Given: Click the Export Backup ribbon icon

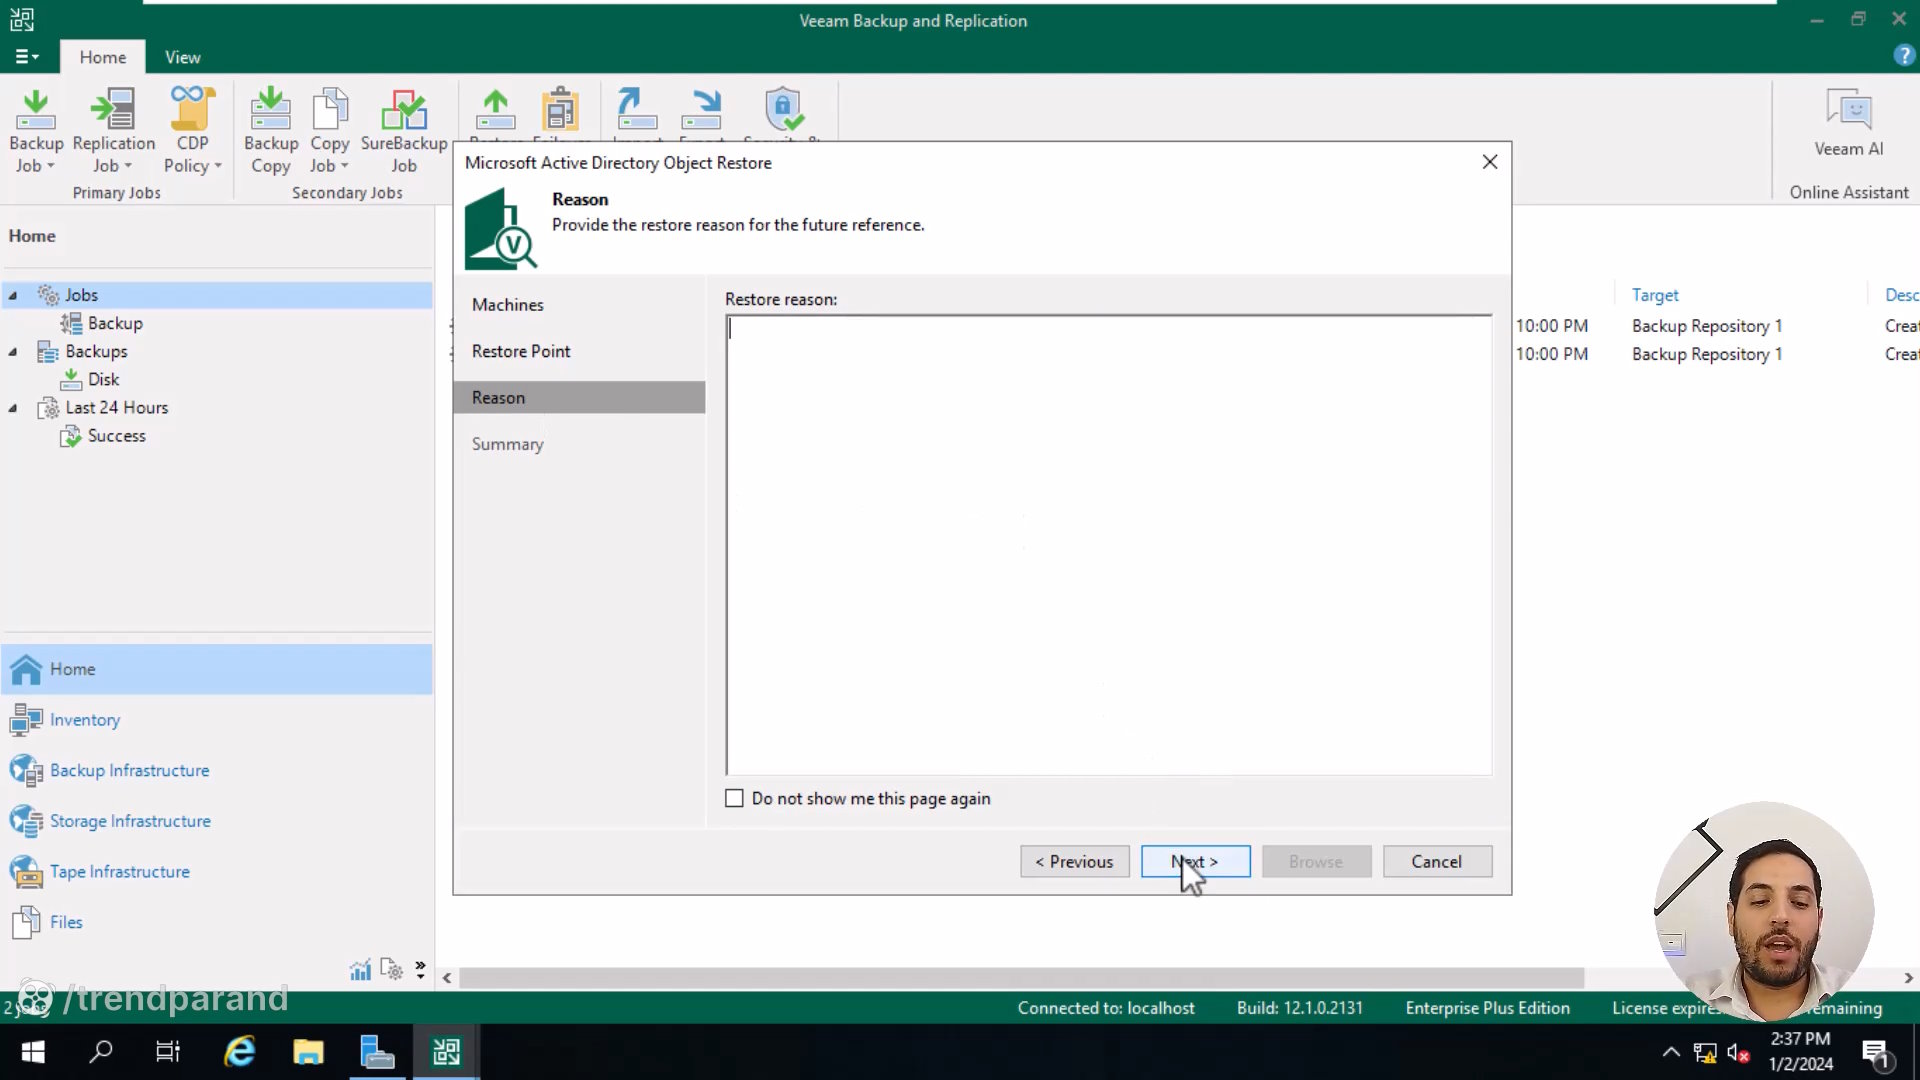Looking at the screenshot, I should [701, 110].
